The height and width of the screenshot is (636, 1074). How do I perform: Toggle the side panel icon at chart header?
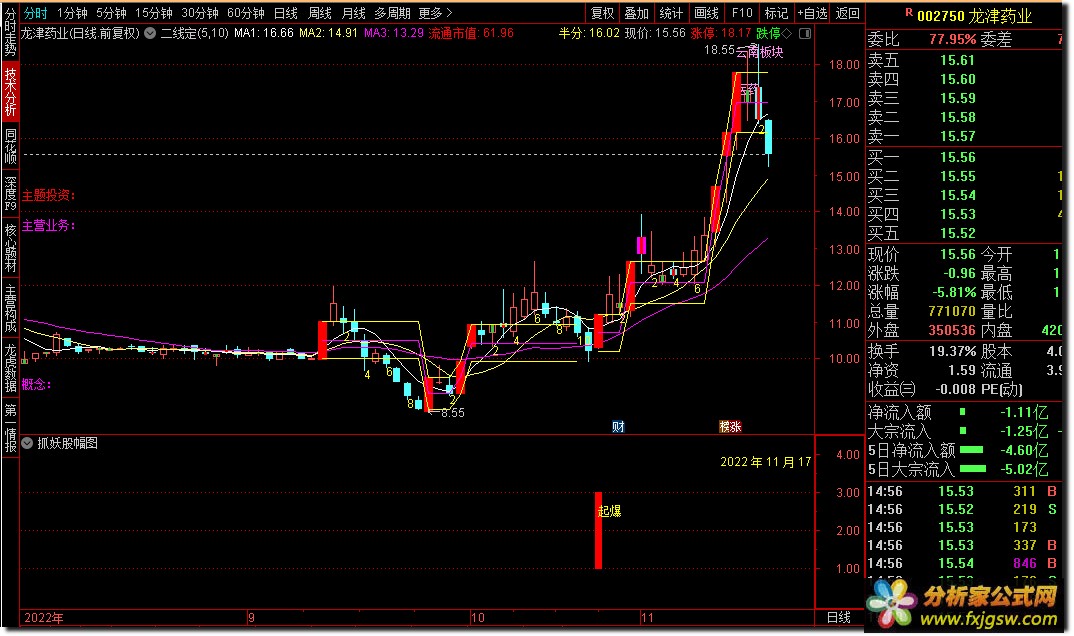click(806, 33)
